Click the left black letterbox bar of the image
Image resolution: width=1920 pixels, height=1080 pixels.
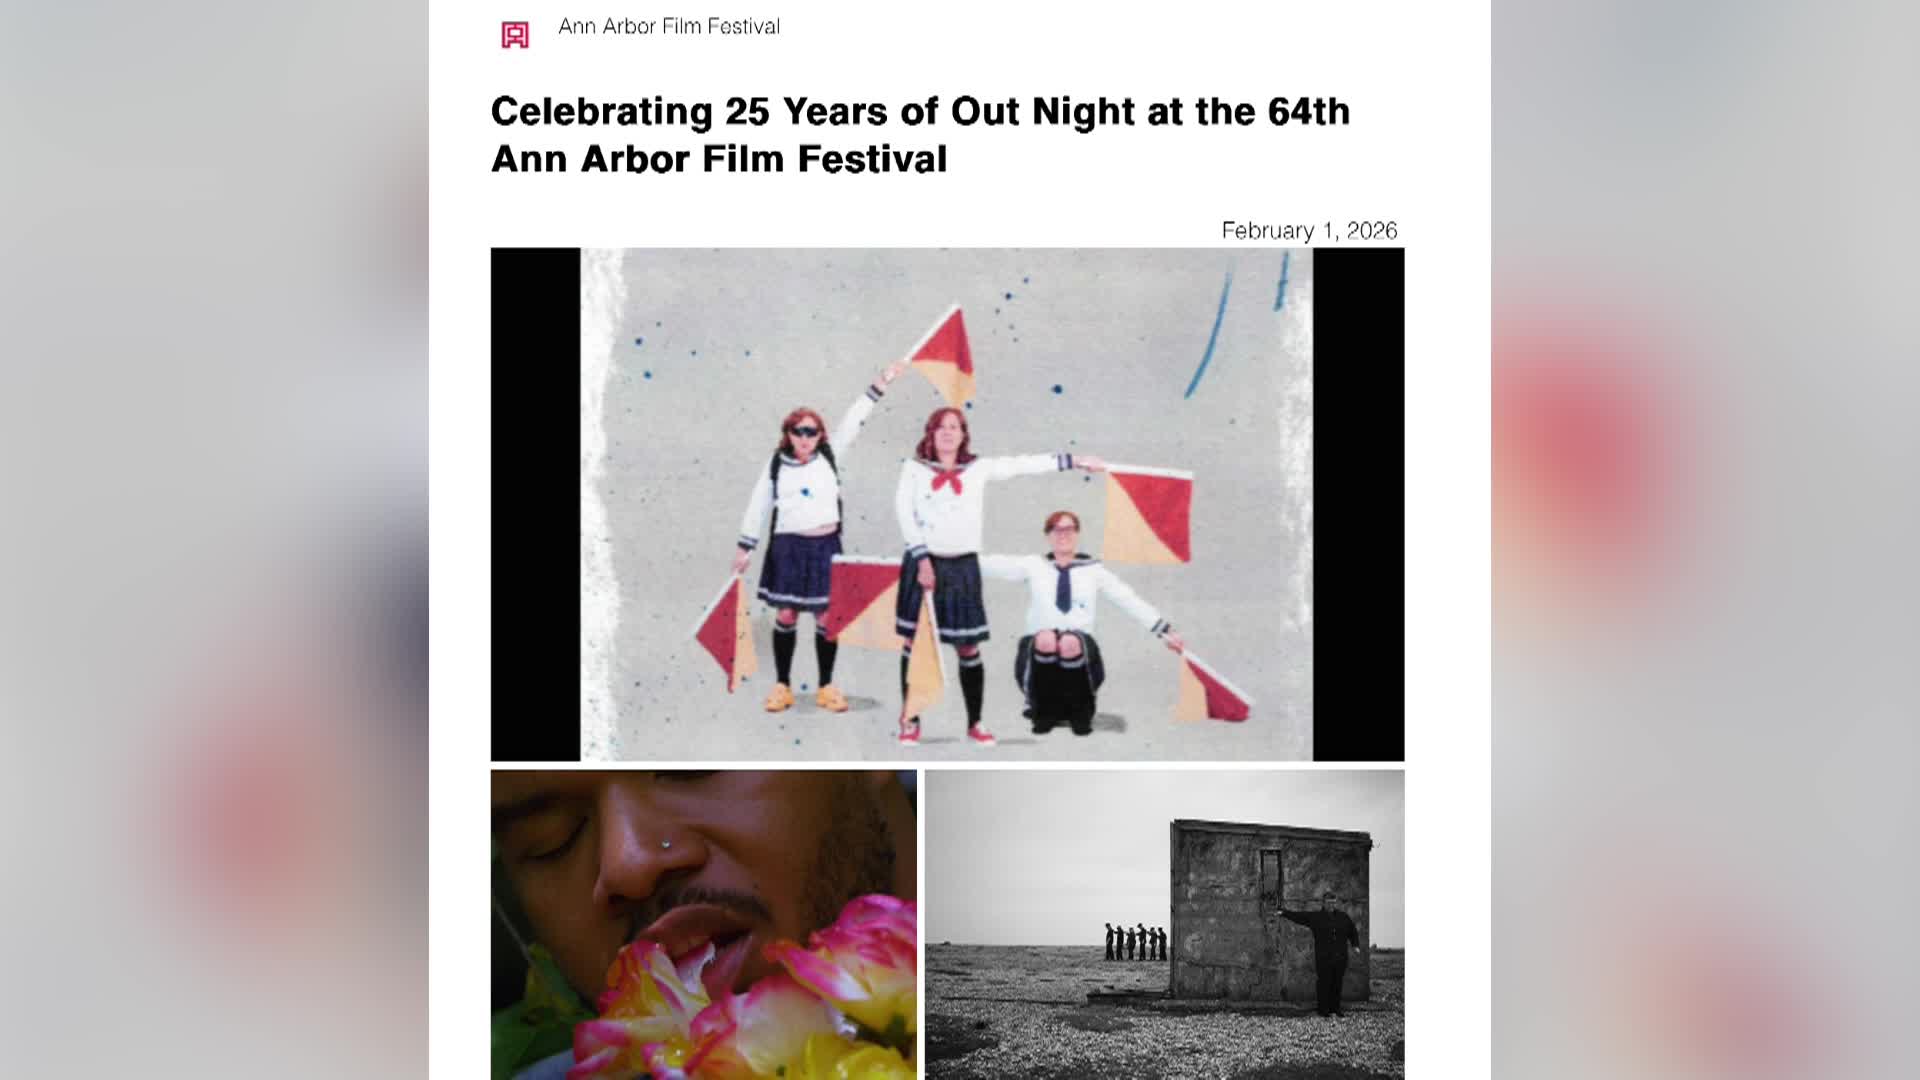(535, 504)
